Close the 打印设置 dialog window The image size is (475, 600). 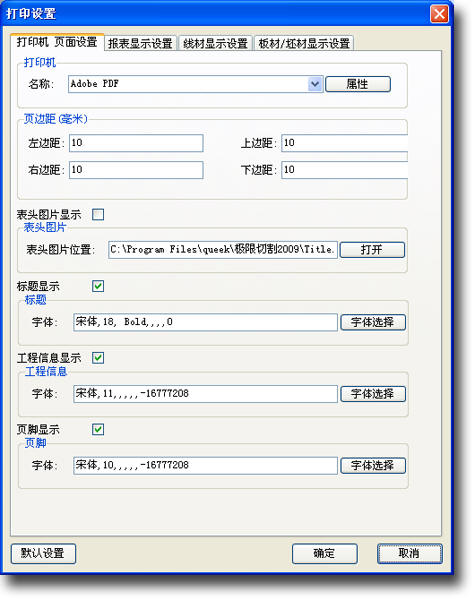(439, 14)
